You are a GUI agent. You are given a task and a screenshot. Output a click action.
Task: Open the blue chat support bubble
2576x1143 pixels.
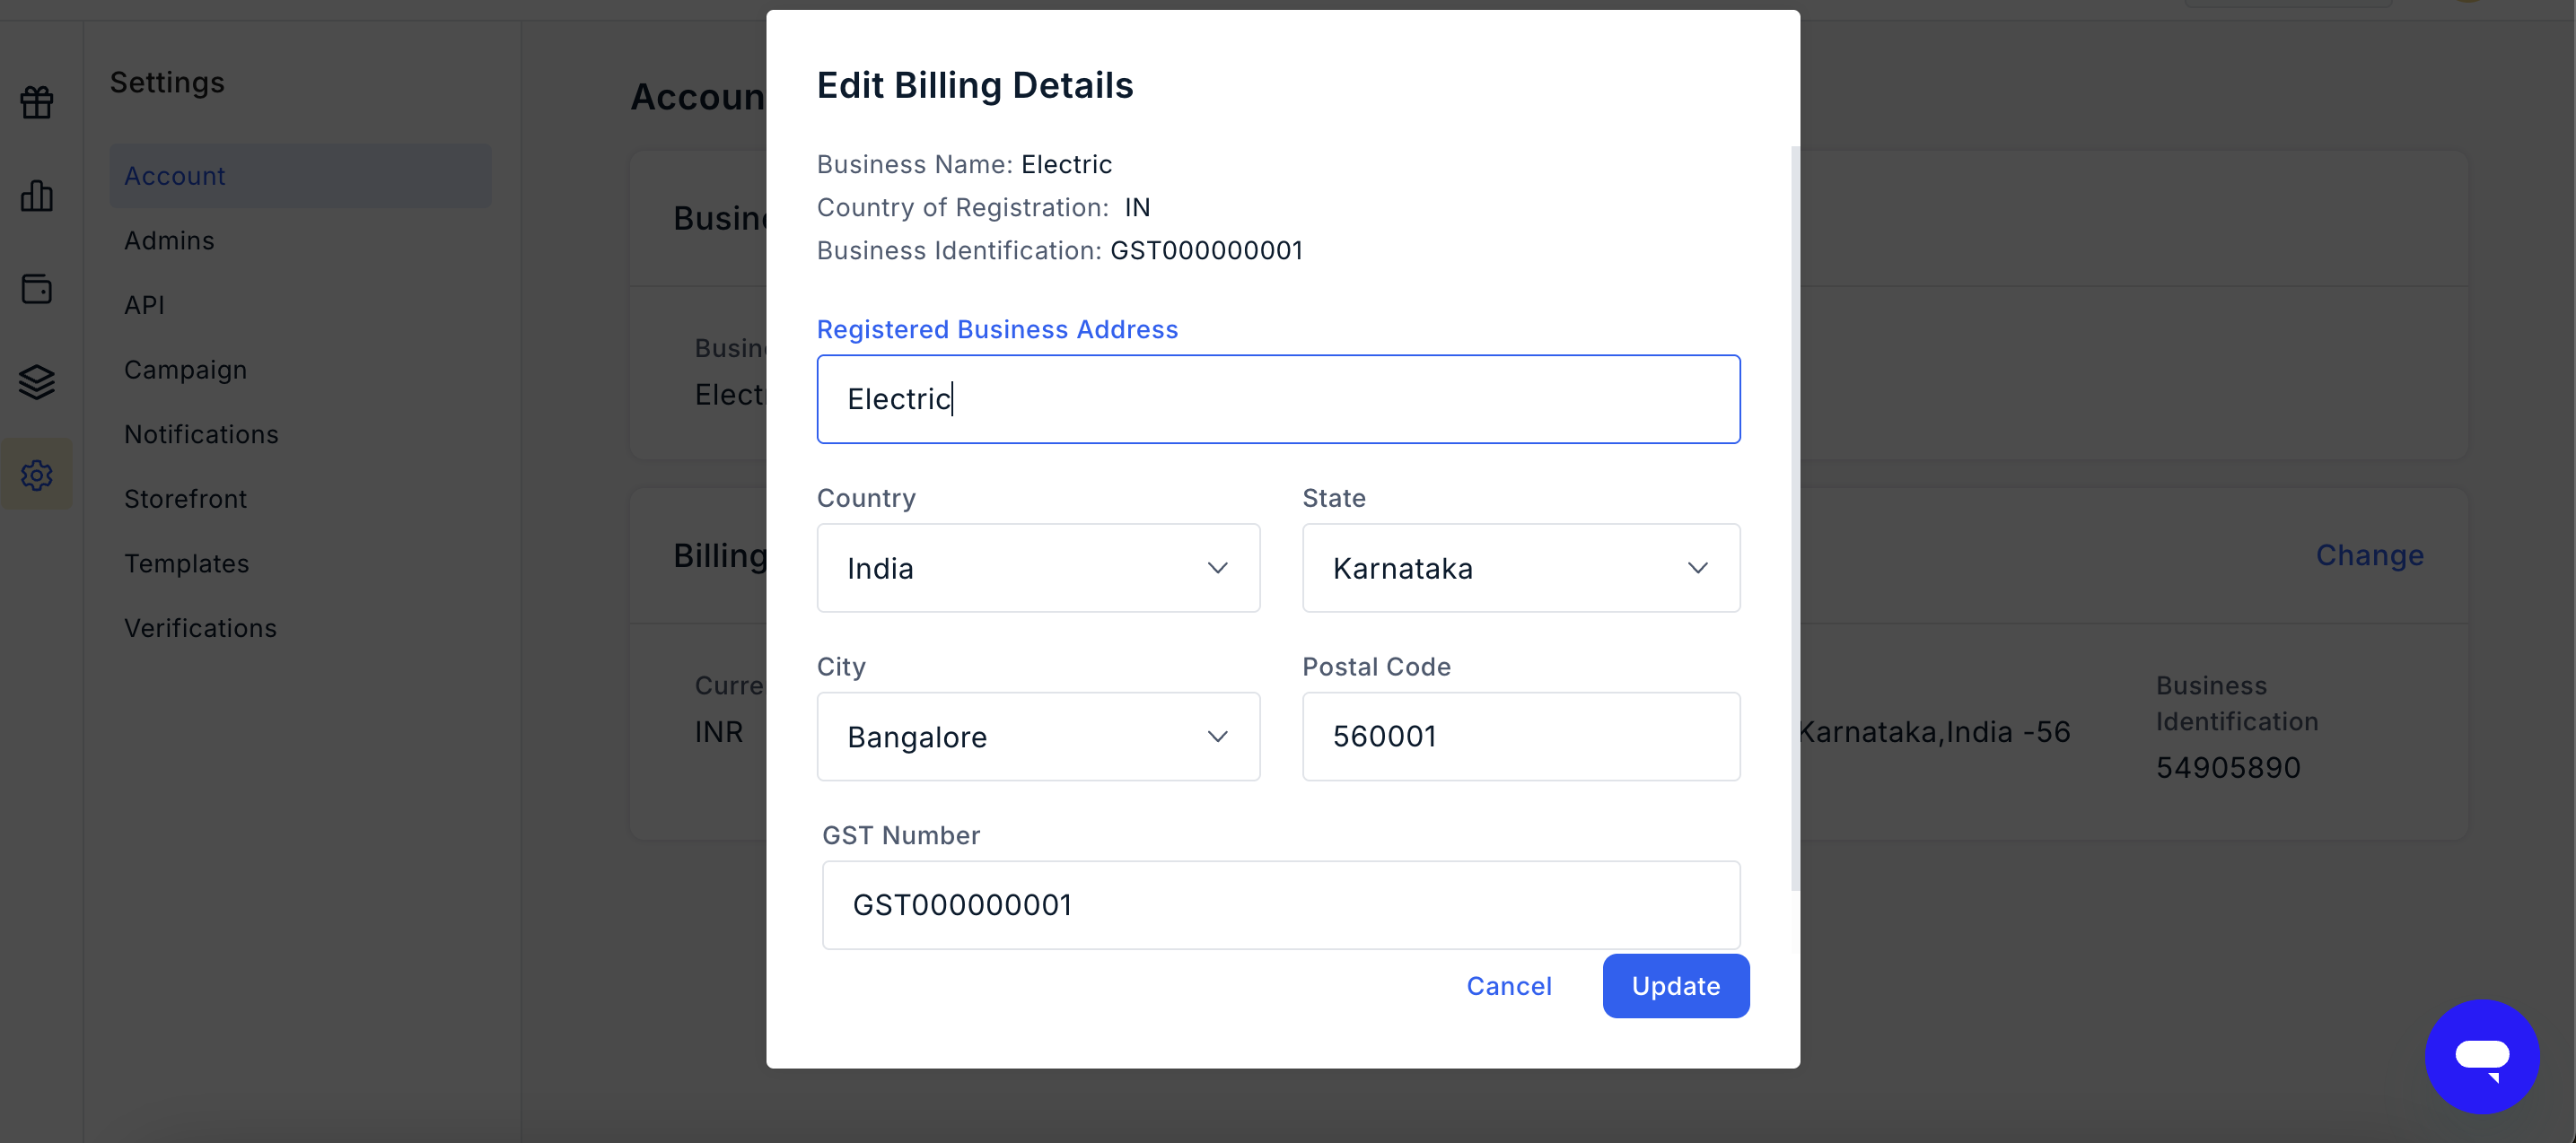(x=2482, y=1056)
